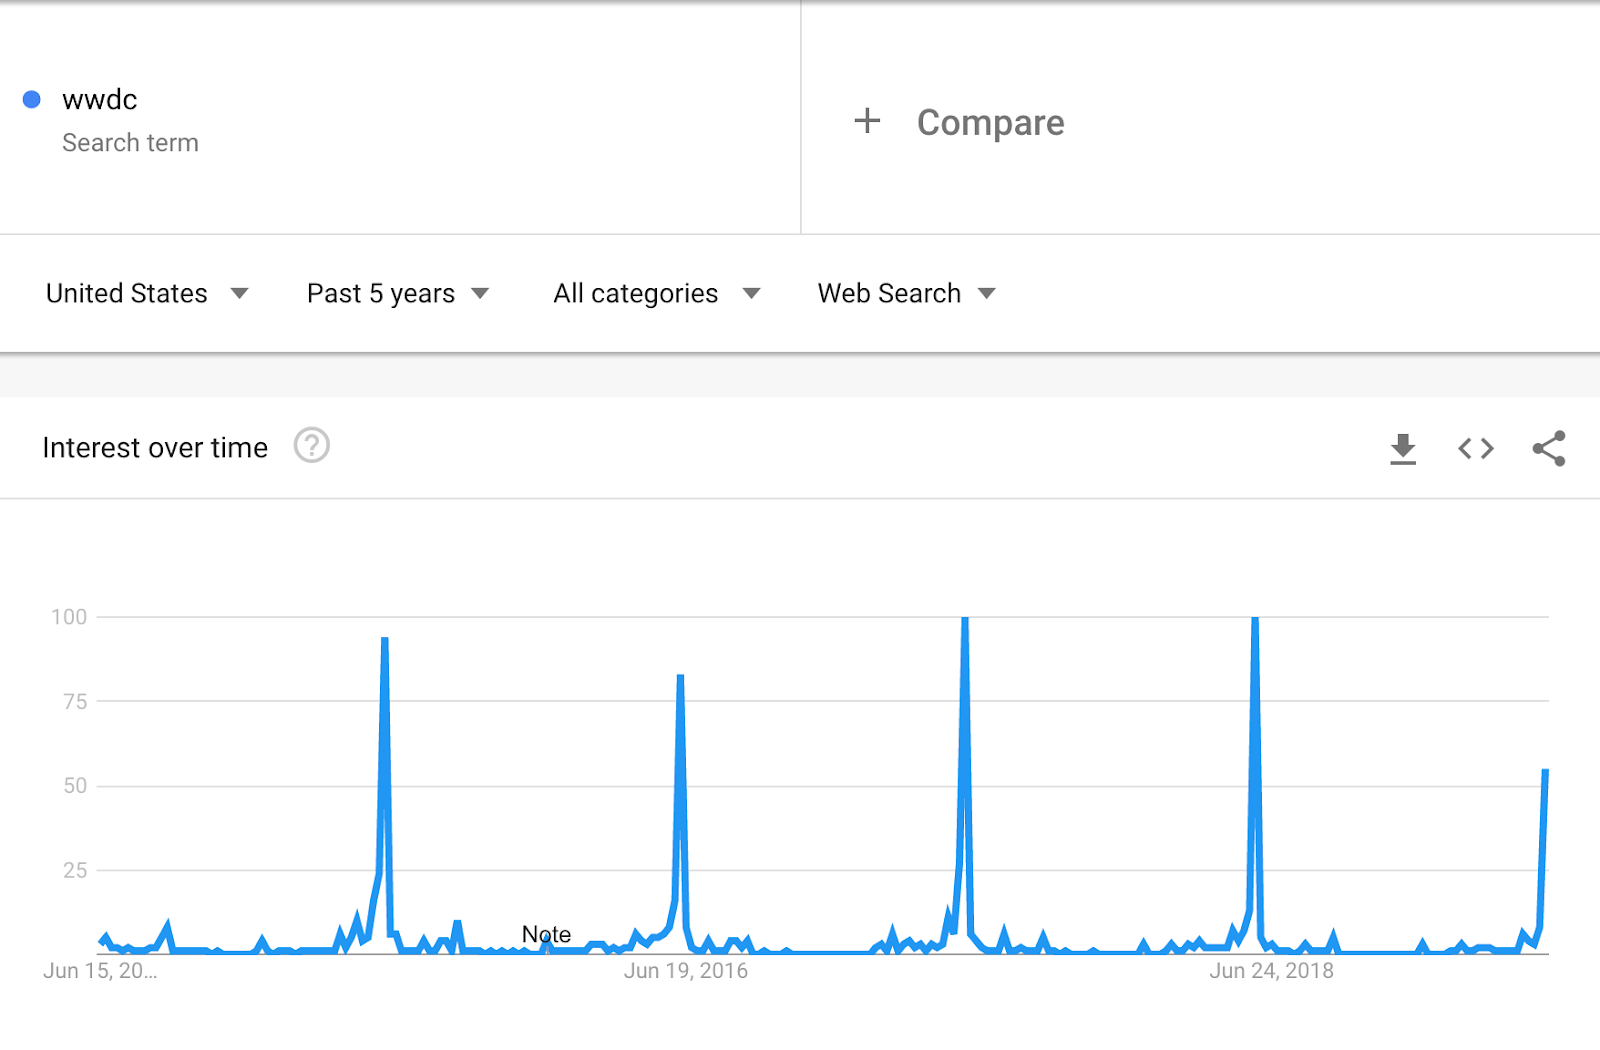Click the 2017 peak reaching 100
The image size is (1600, 1050).
click(x=965, y=619)
